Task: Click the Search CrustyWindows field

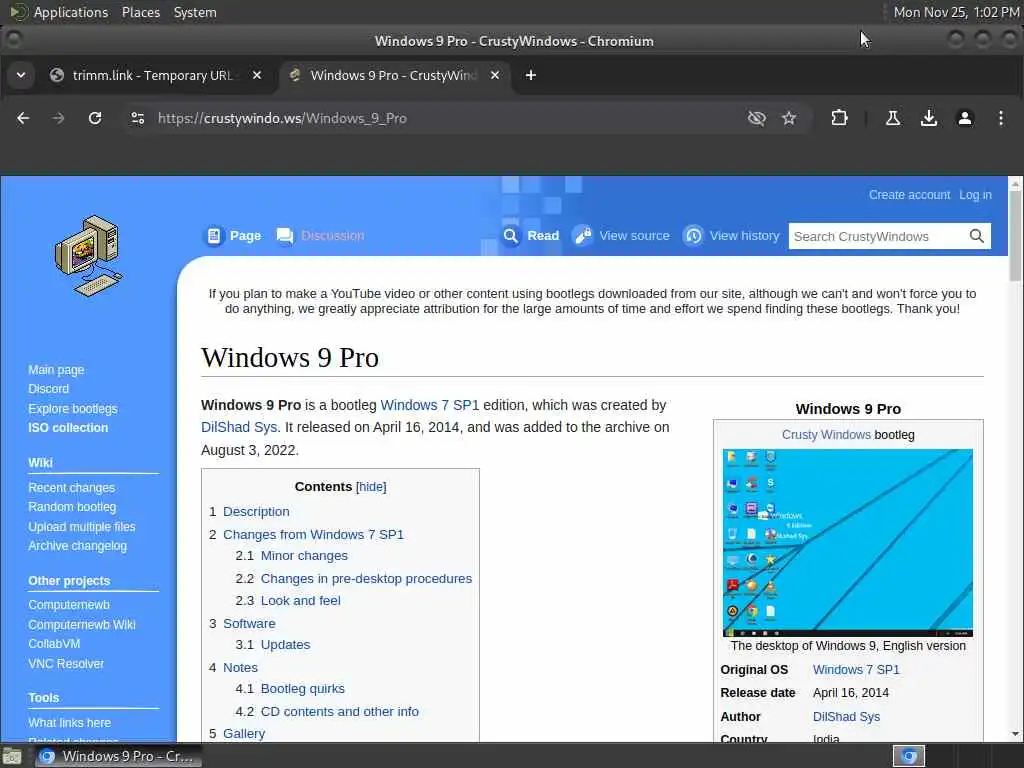Action: click(x=876, y=236)
